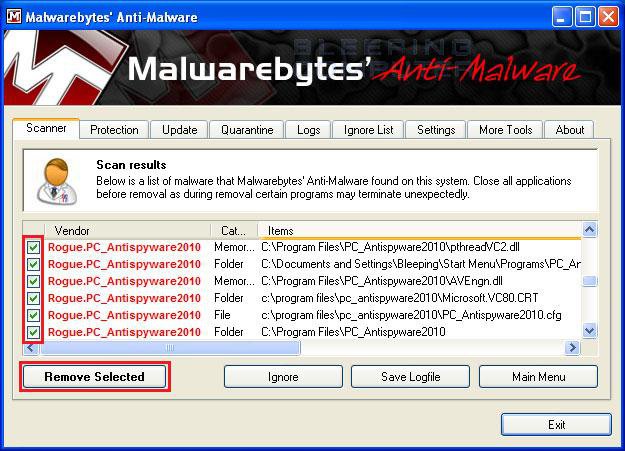Select the C:\Program Files\PC_Antispyware2010 folder path

[x=353, y=332]
